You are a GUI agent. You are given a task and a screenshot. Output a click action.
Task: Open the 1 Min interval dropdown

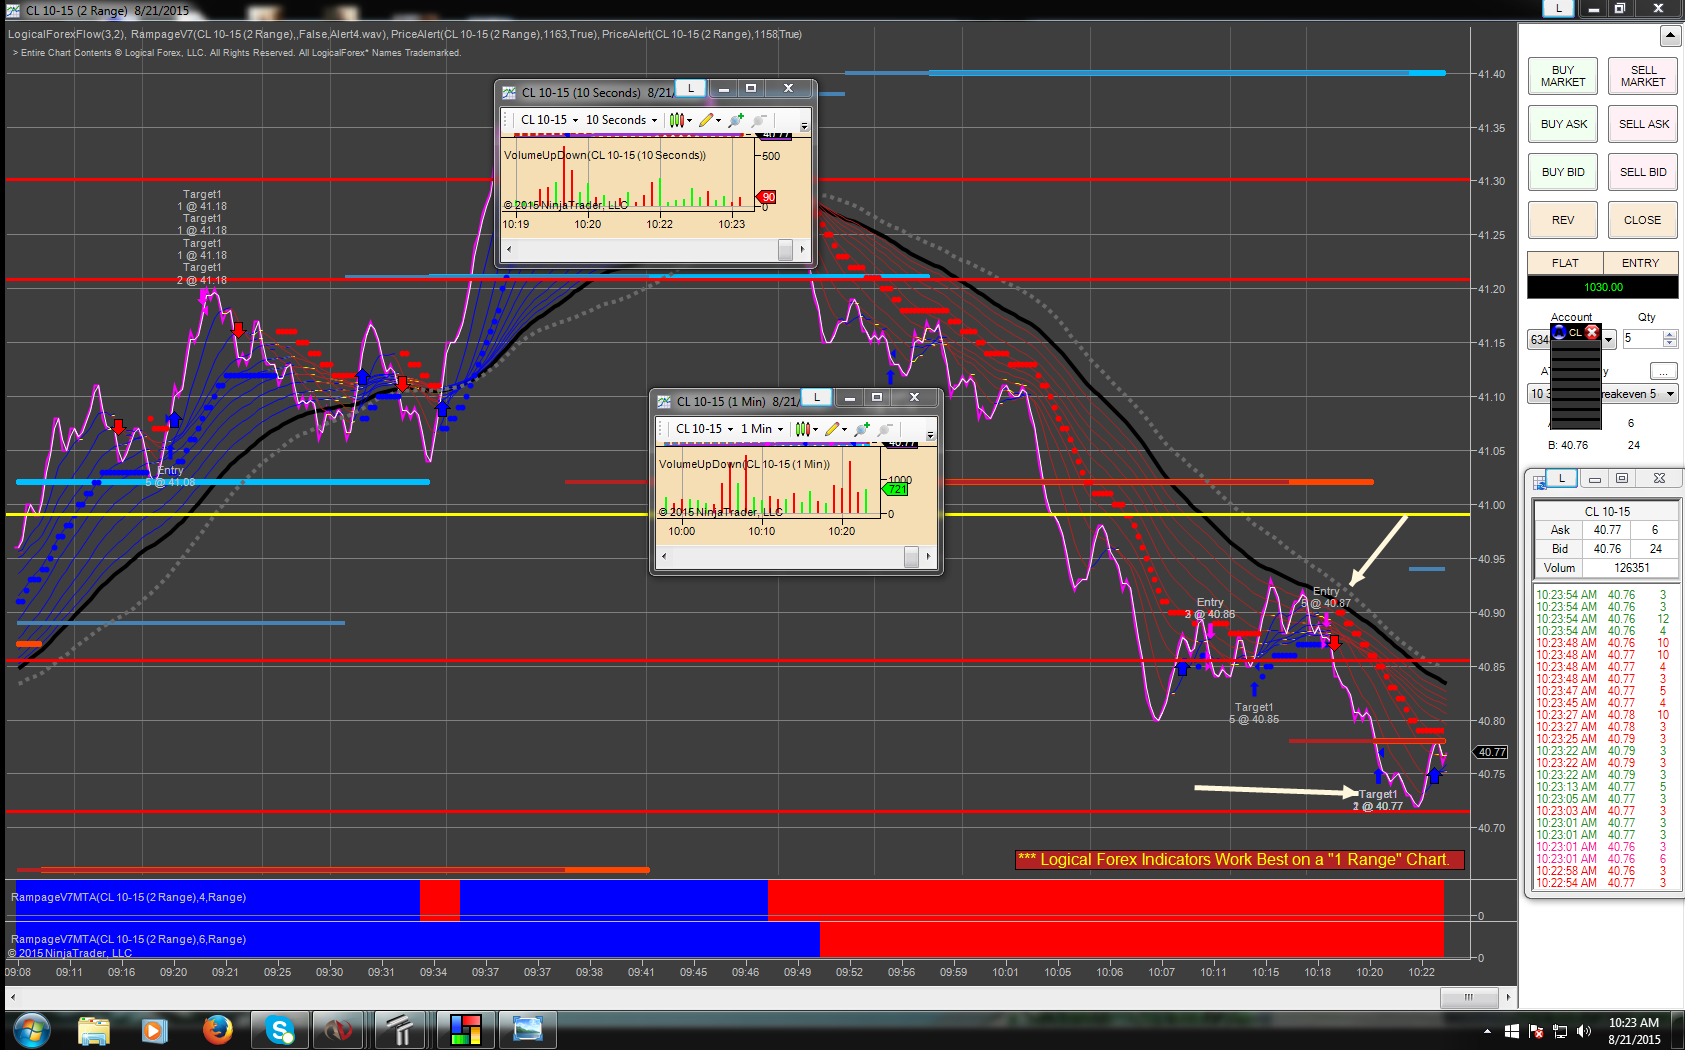762,429
